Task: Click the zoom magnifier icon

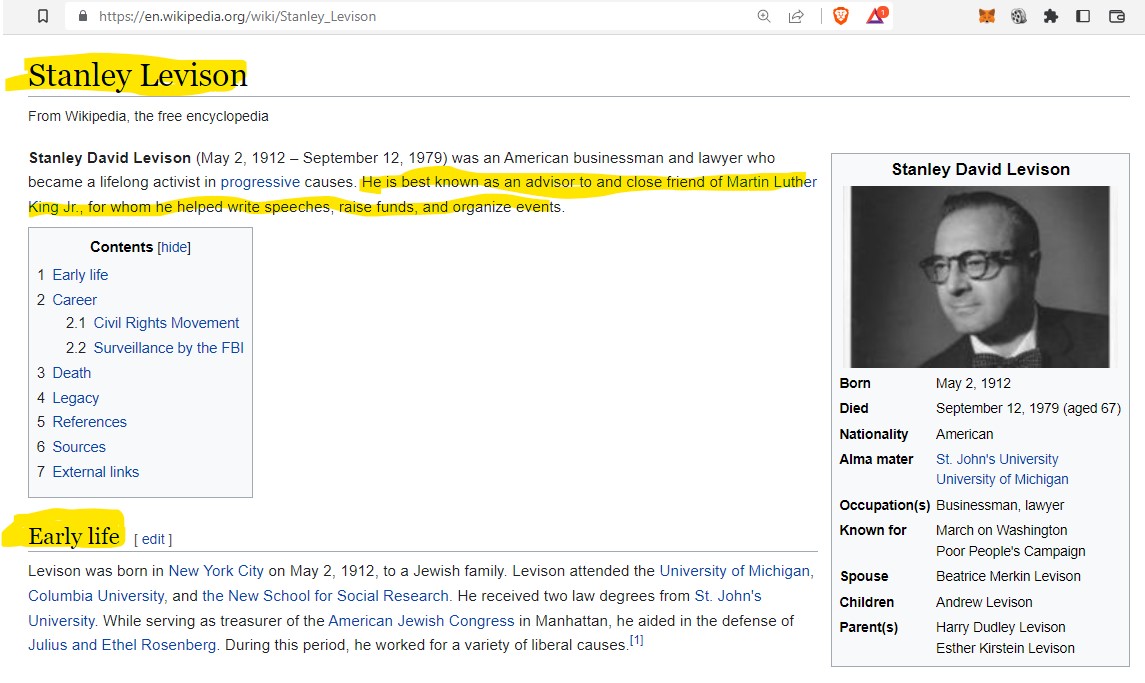Action: coord(764,16)
